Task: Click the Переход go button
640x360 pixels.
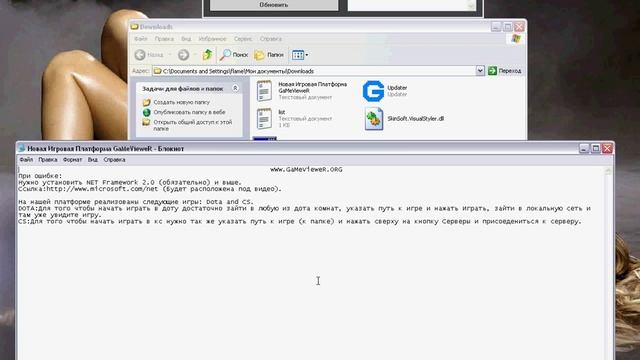Action: coord(504,71)
